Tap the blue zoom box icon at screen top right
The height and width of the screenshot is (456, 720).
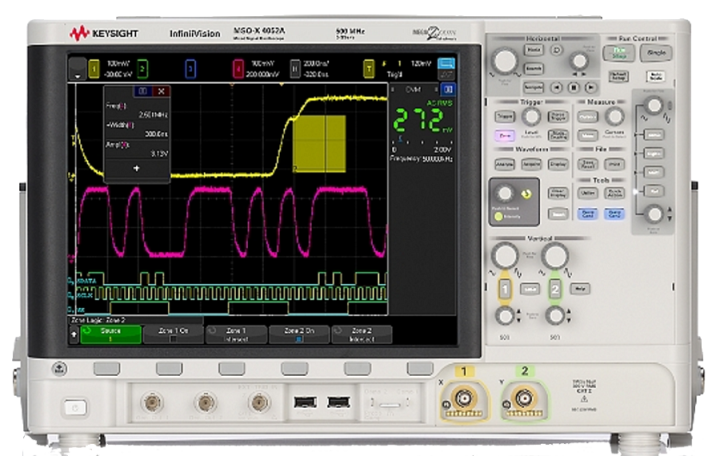click(x=446, y=63)
